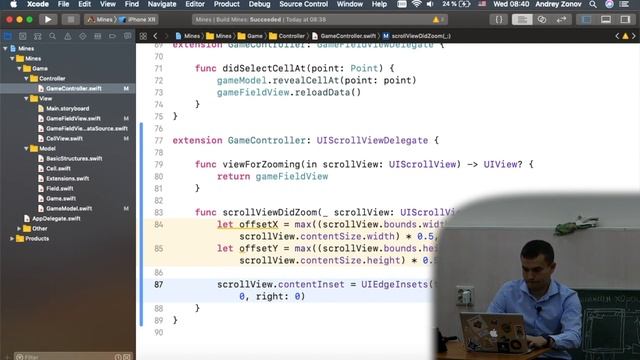Collapse the View folder
The height and width of the screenshot is (360, 640).
coord(26,98)
